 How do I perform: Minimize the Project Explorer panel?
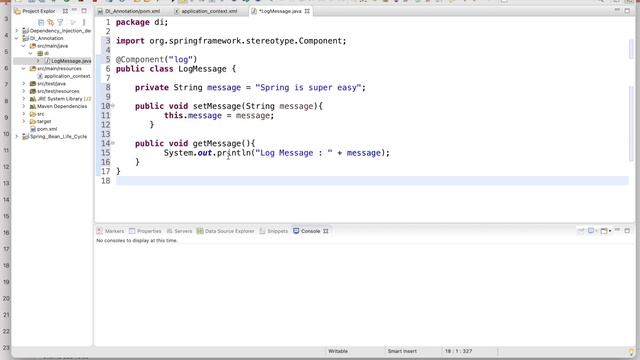pos(74,10)
